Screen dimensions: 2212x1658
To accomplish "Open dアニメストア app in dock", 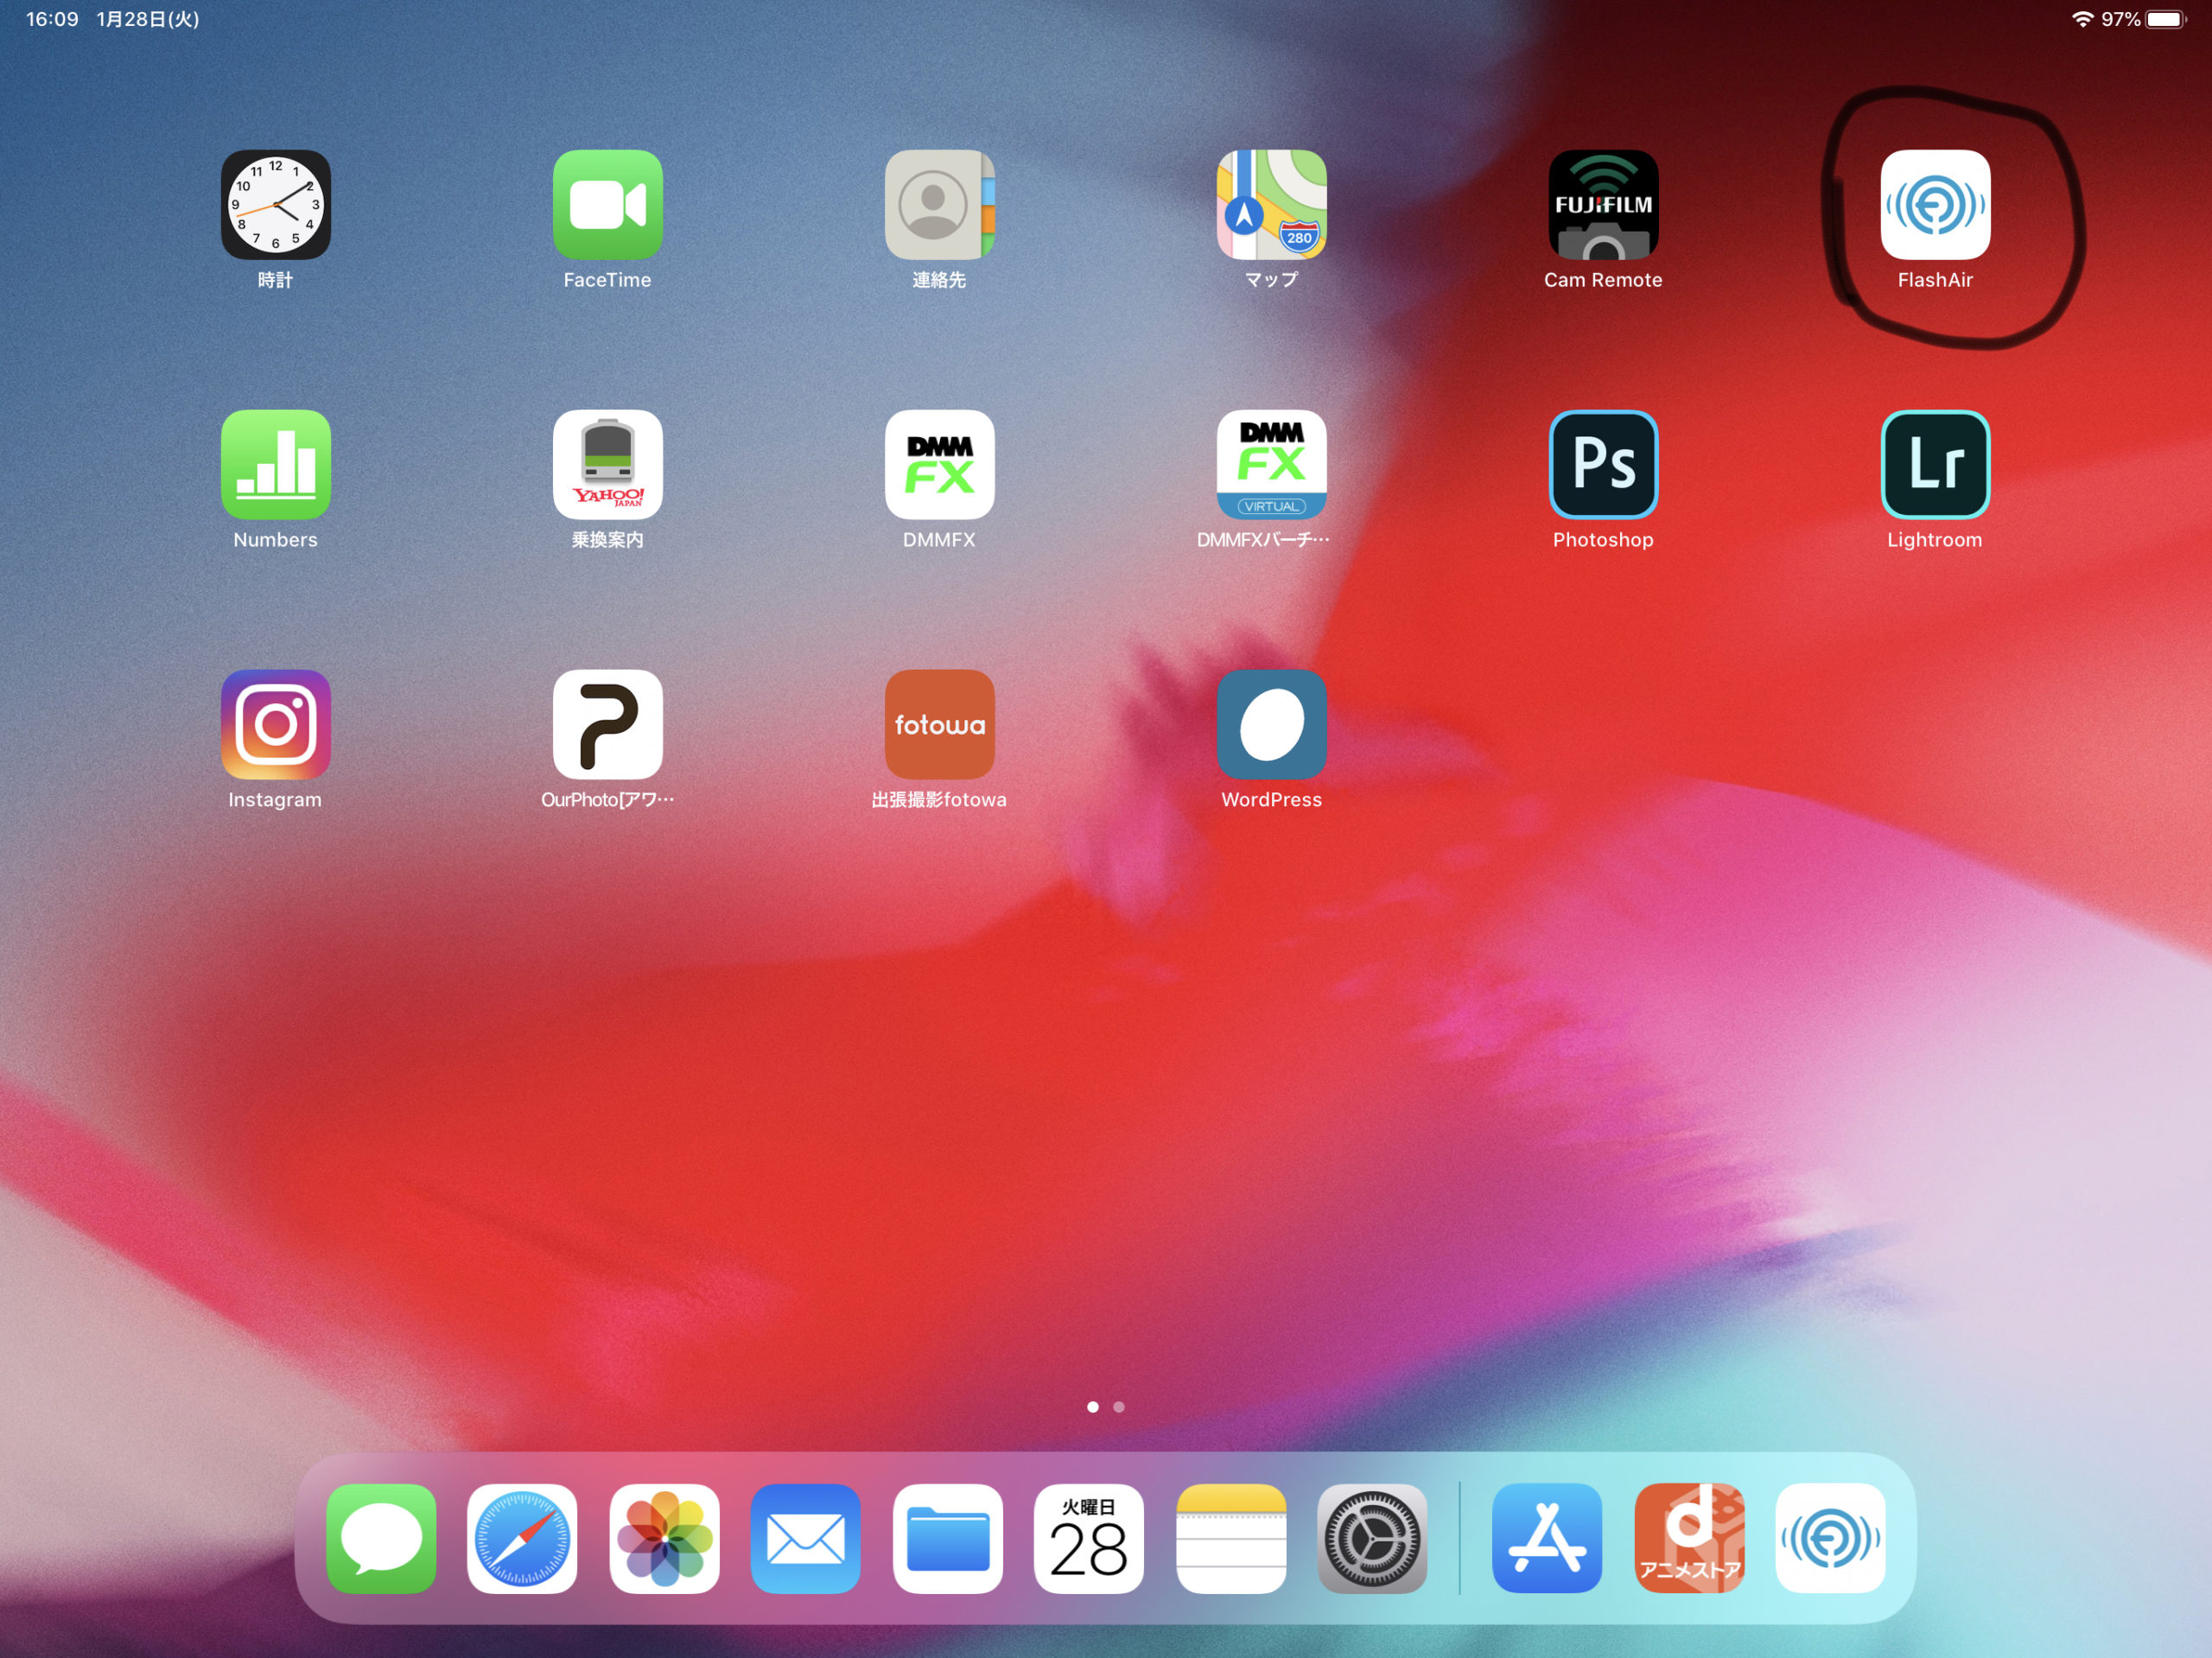I will point(1688,1539).
